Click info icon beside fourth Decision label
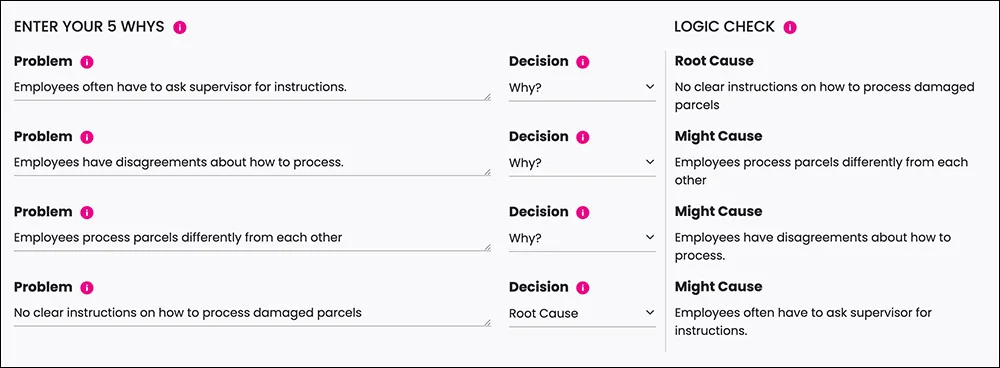 [x=583, y=288]
